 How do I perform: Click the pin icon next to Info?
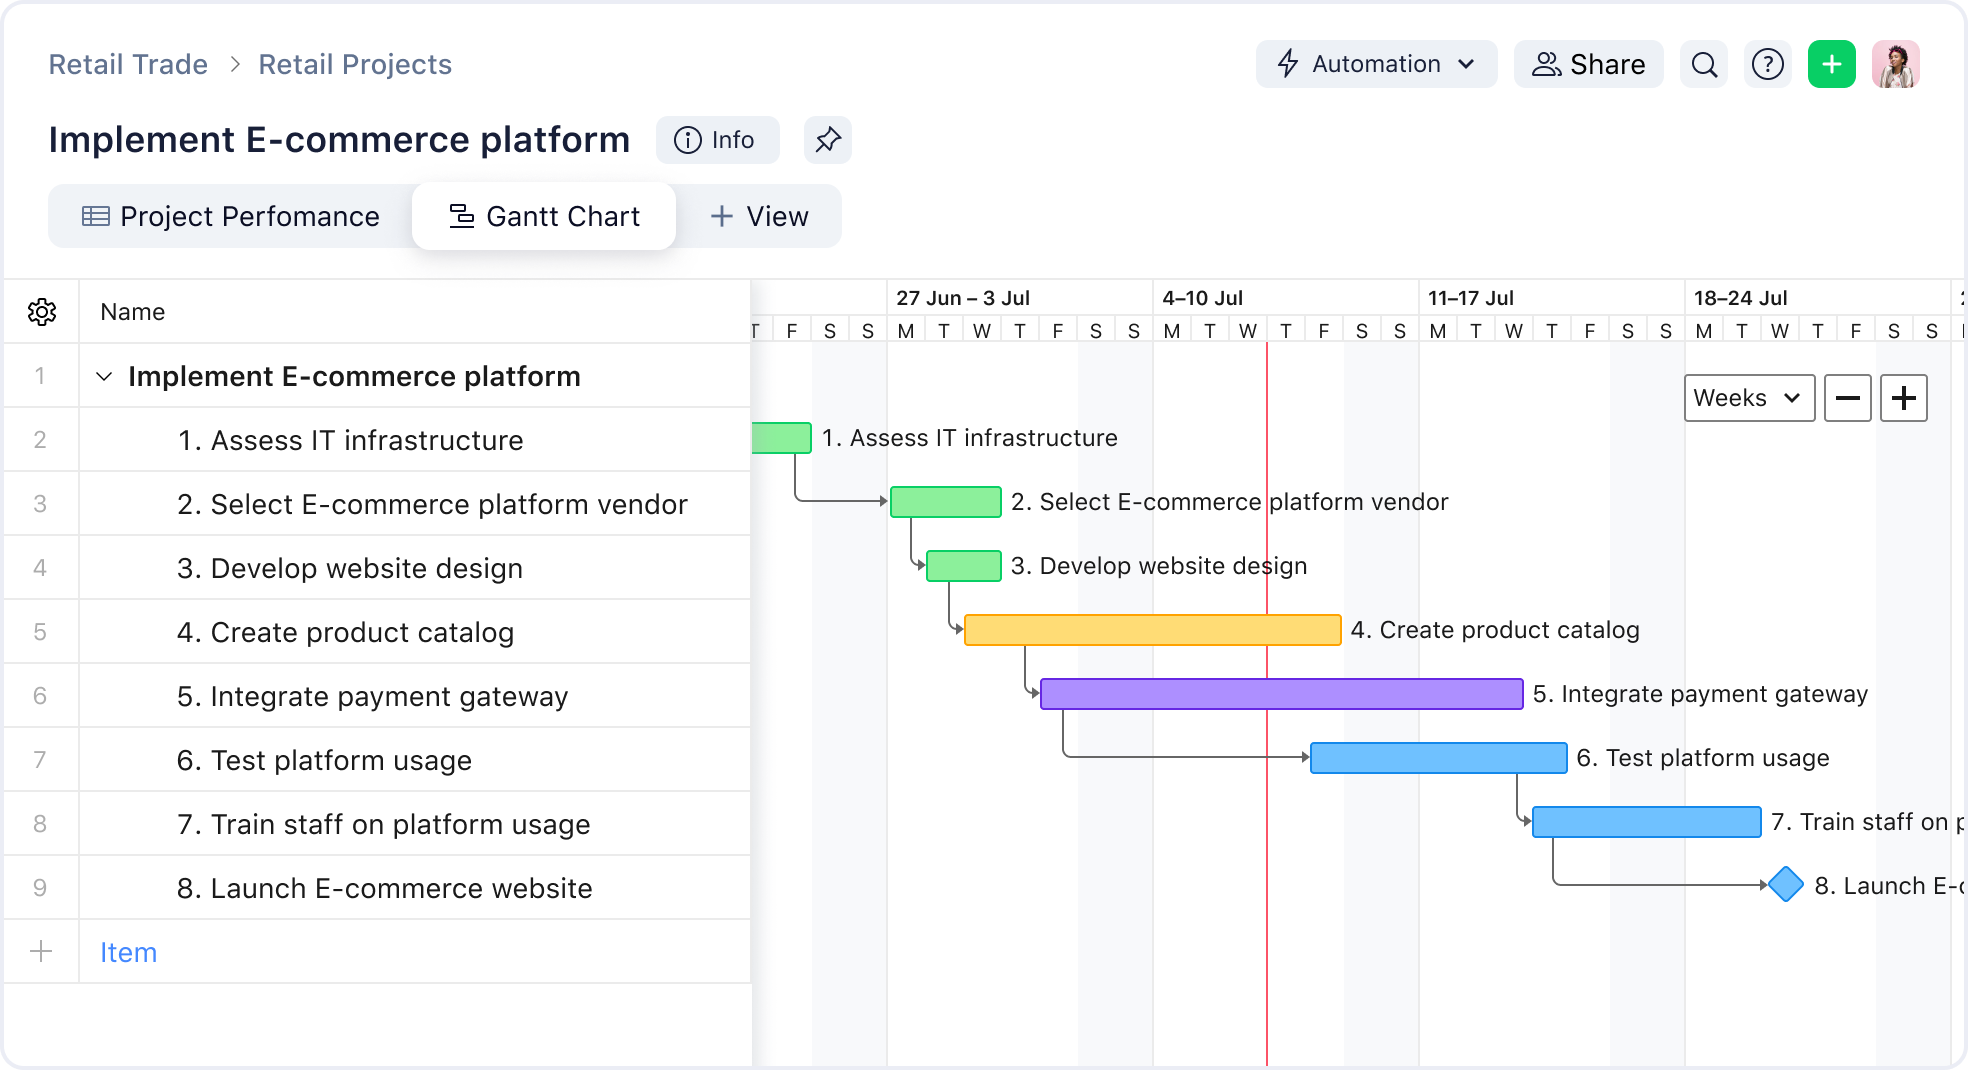pyautogui.click(x=827, y=140)
